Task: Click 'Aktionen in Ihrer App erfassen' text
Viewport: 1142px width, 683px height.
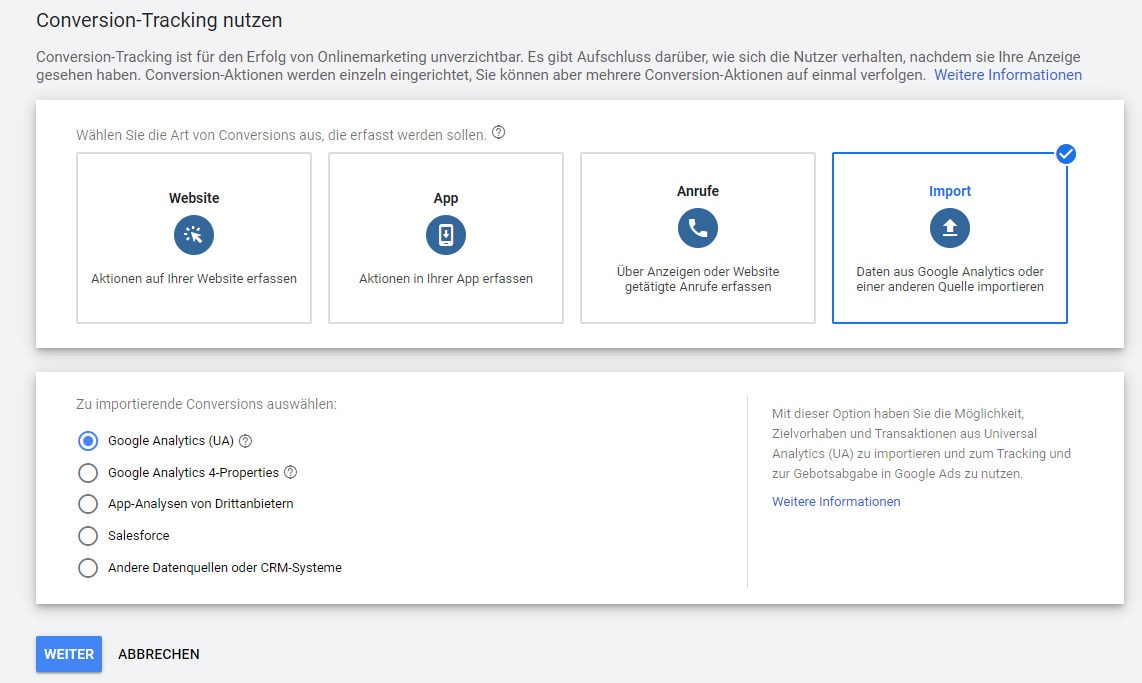Action: click(446, 278)
